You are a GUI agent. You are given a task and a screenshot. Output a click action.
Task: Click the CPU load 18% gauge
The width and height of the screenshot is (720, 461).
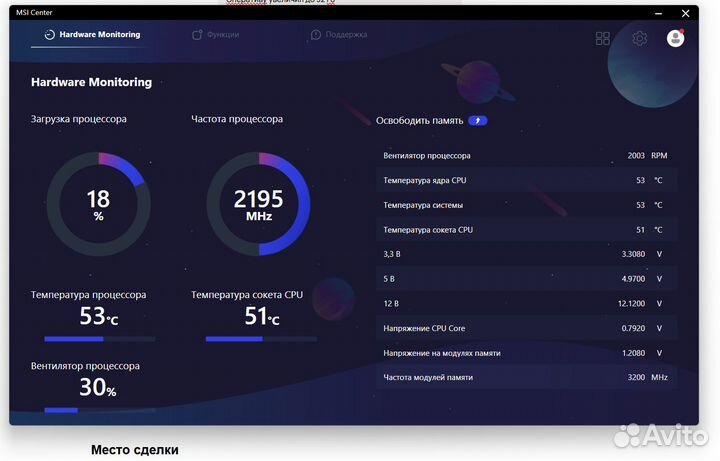[x=98, y=204]
